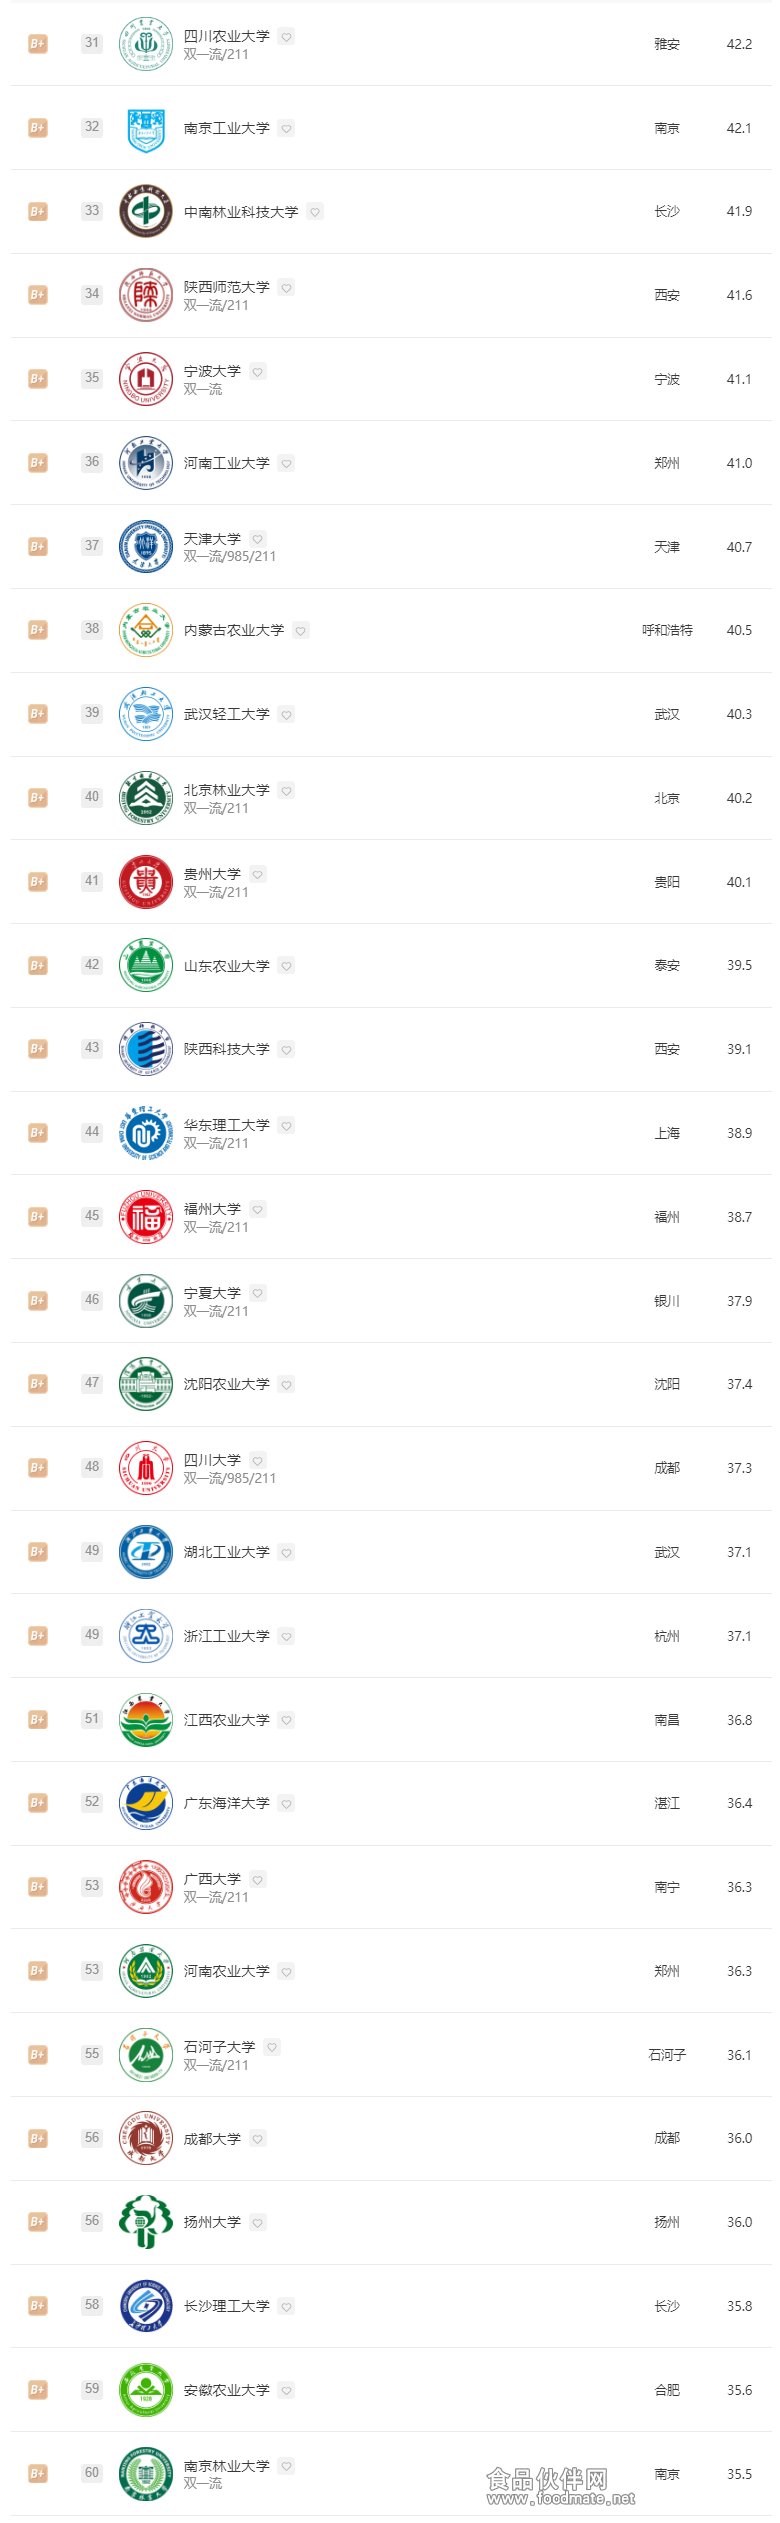The height and width of the screenshot is (2523, 780).
Task: Click the 宁波大学 emblem icon
Action: click(146, 379)
